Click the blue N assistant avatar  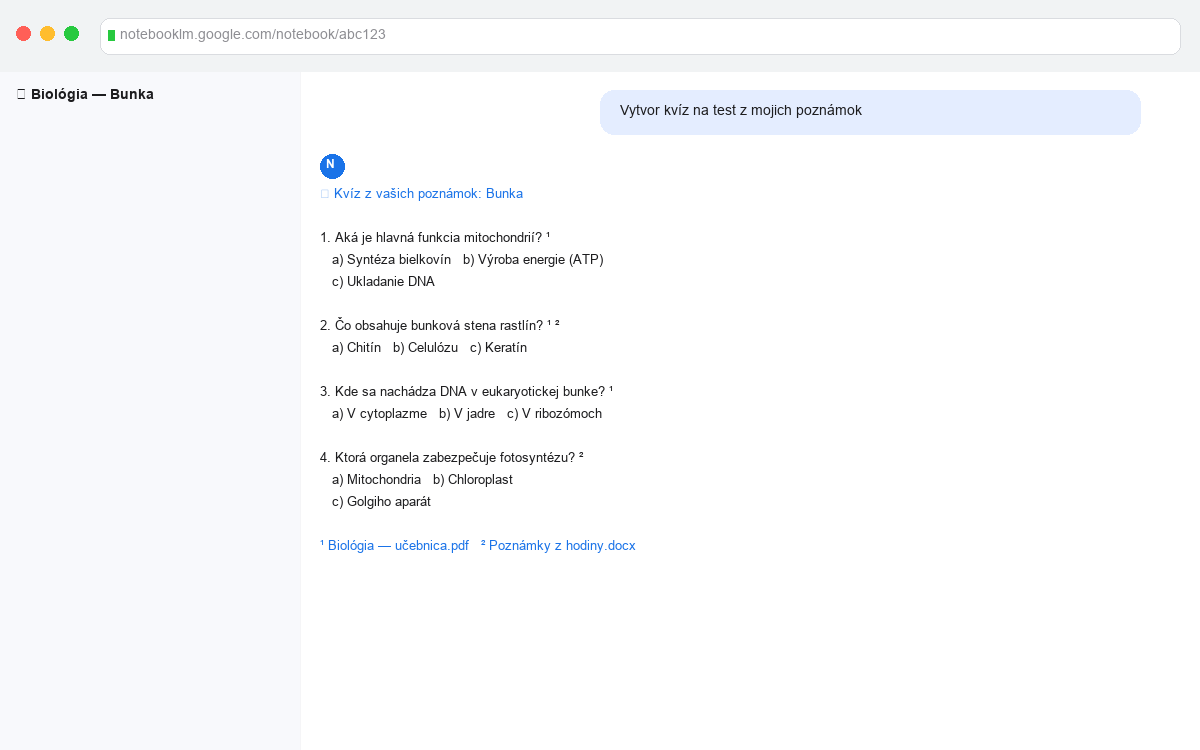pos(332,166)
